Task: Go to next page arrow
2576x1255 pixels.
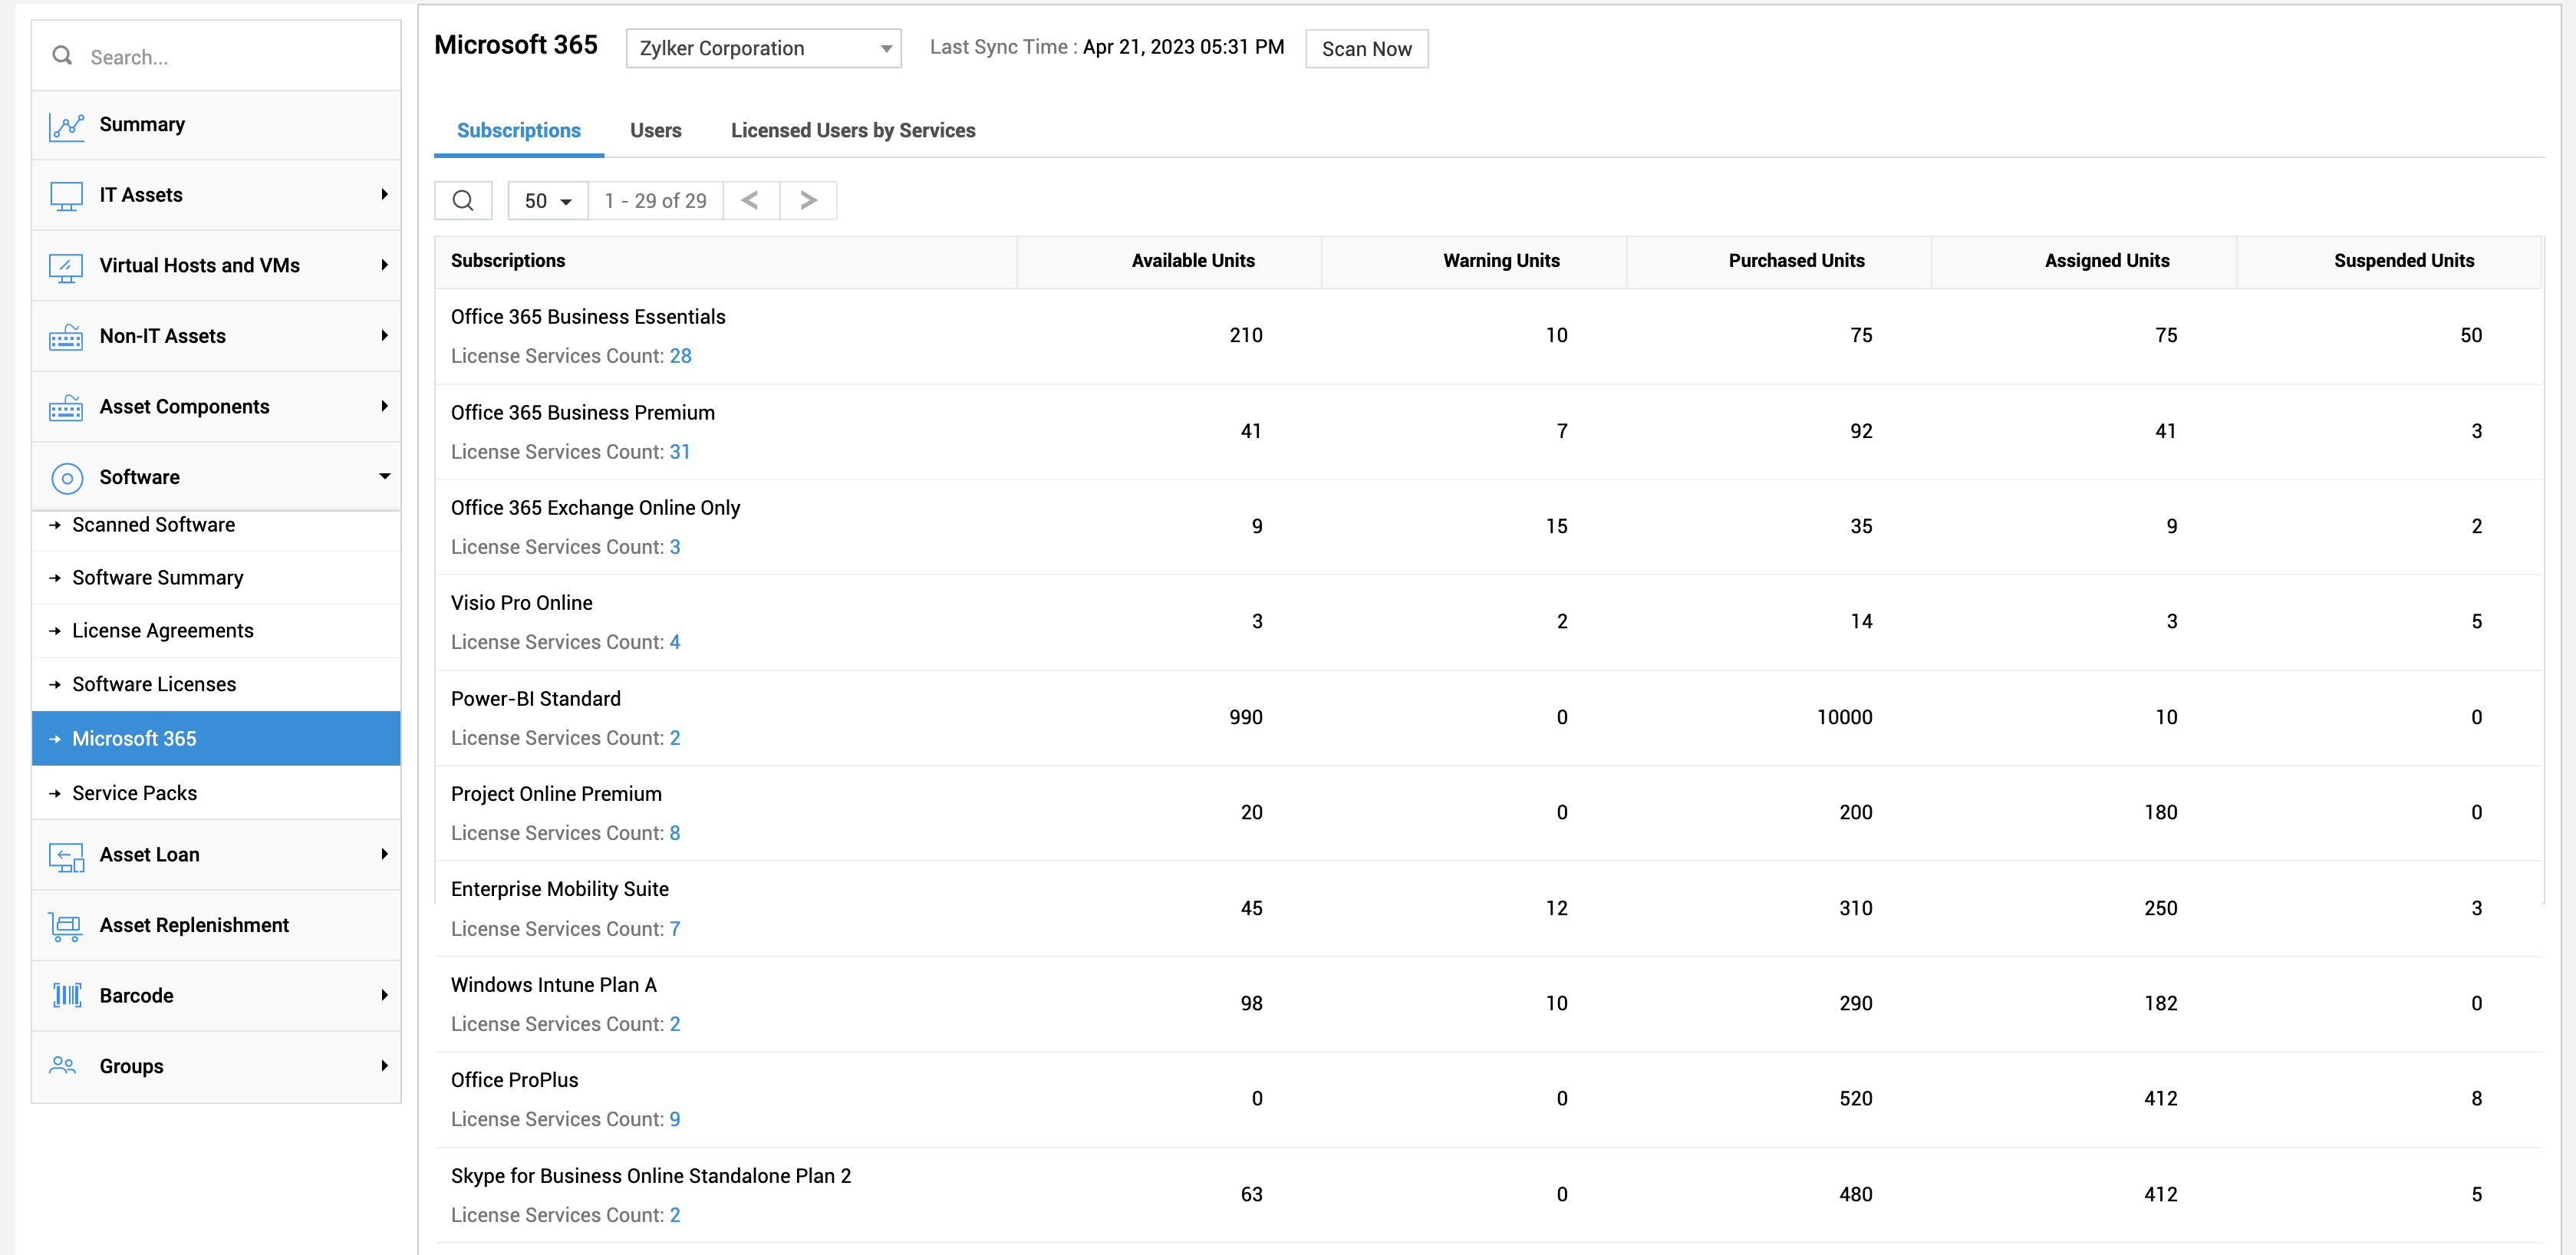Action: pyautogui.click(x=808, y=201)
